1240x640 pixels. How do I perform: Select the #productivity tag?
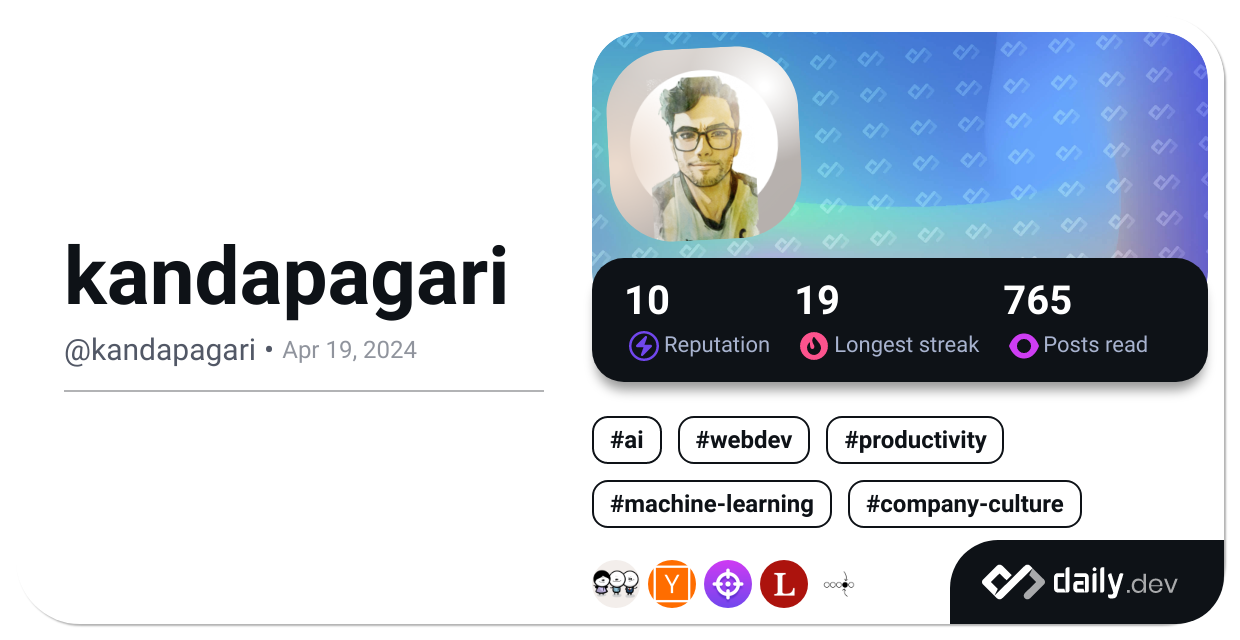tap(915, 440)
